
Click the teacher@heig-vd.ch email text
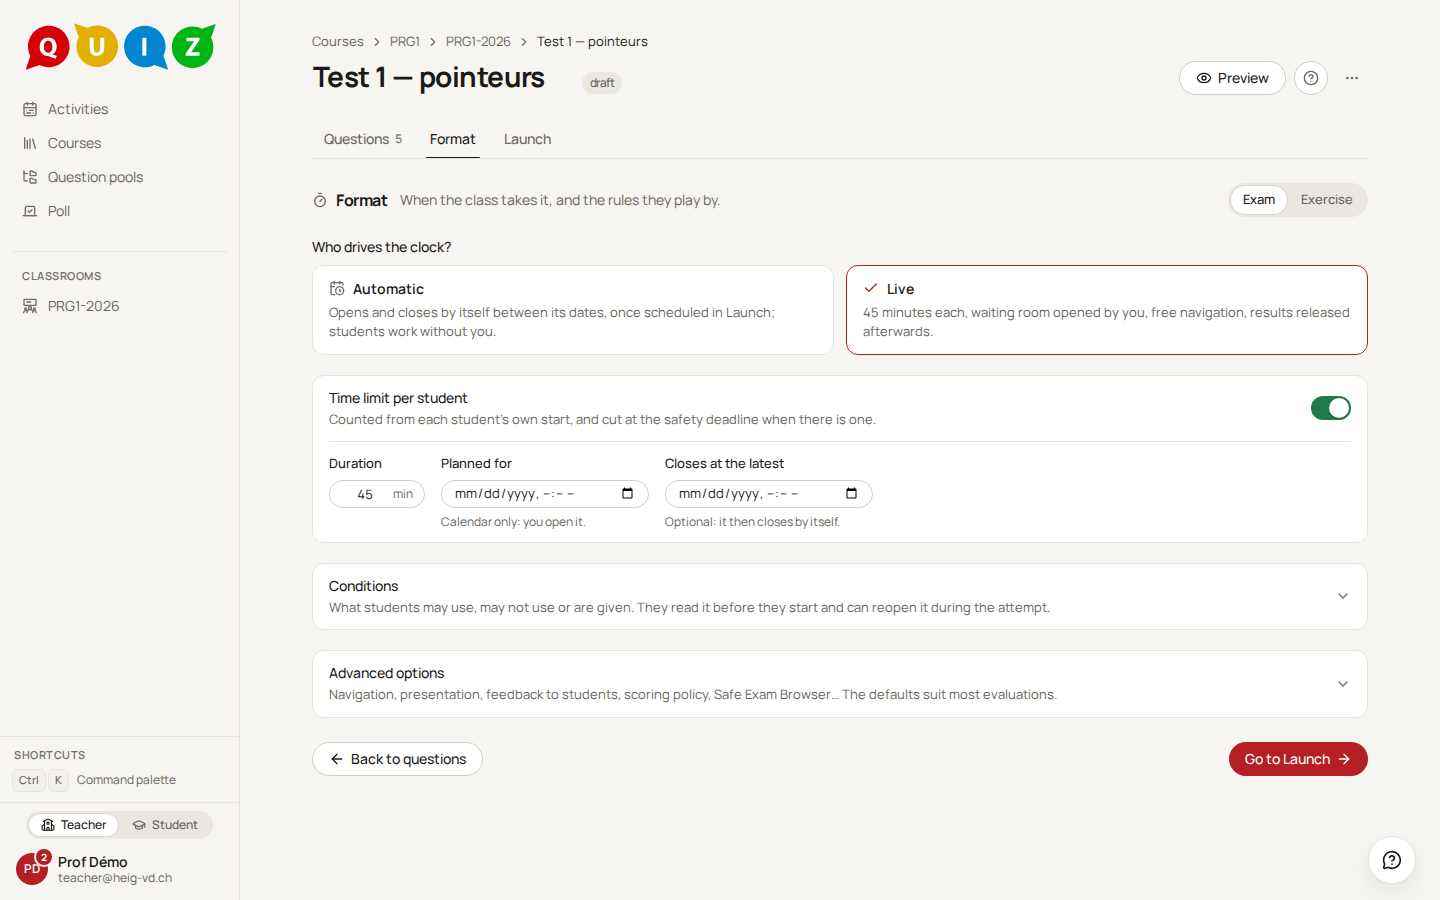(x=115, y=878)
